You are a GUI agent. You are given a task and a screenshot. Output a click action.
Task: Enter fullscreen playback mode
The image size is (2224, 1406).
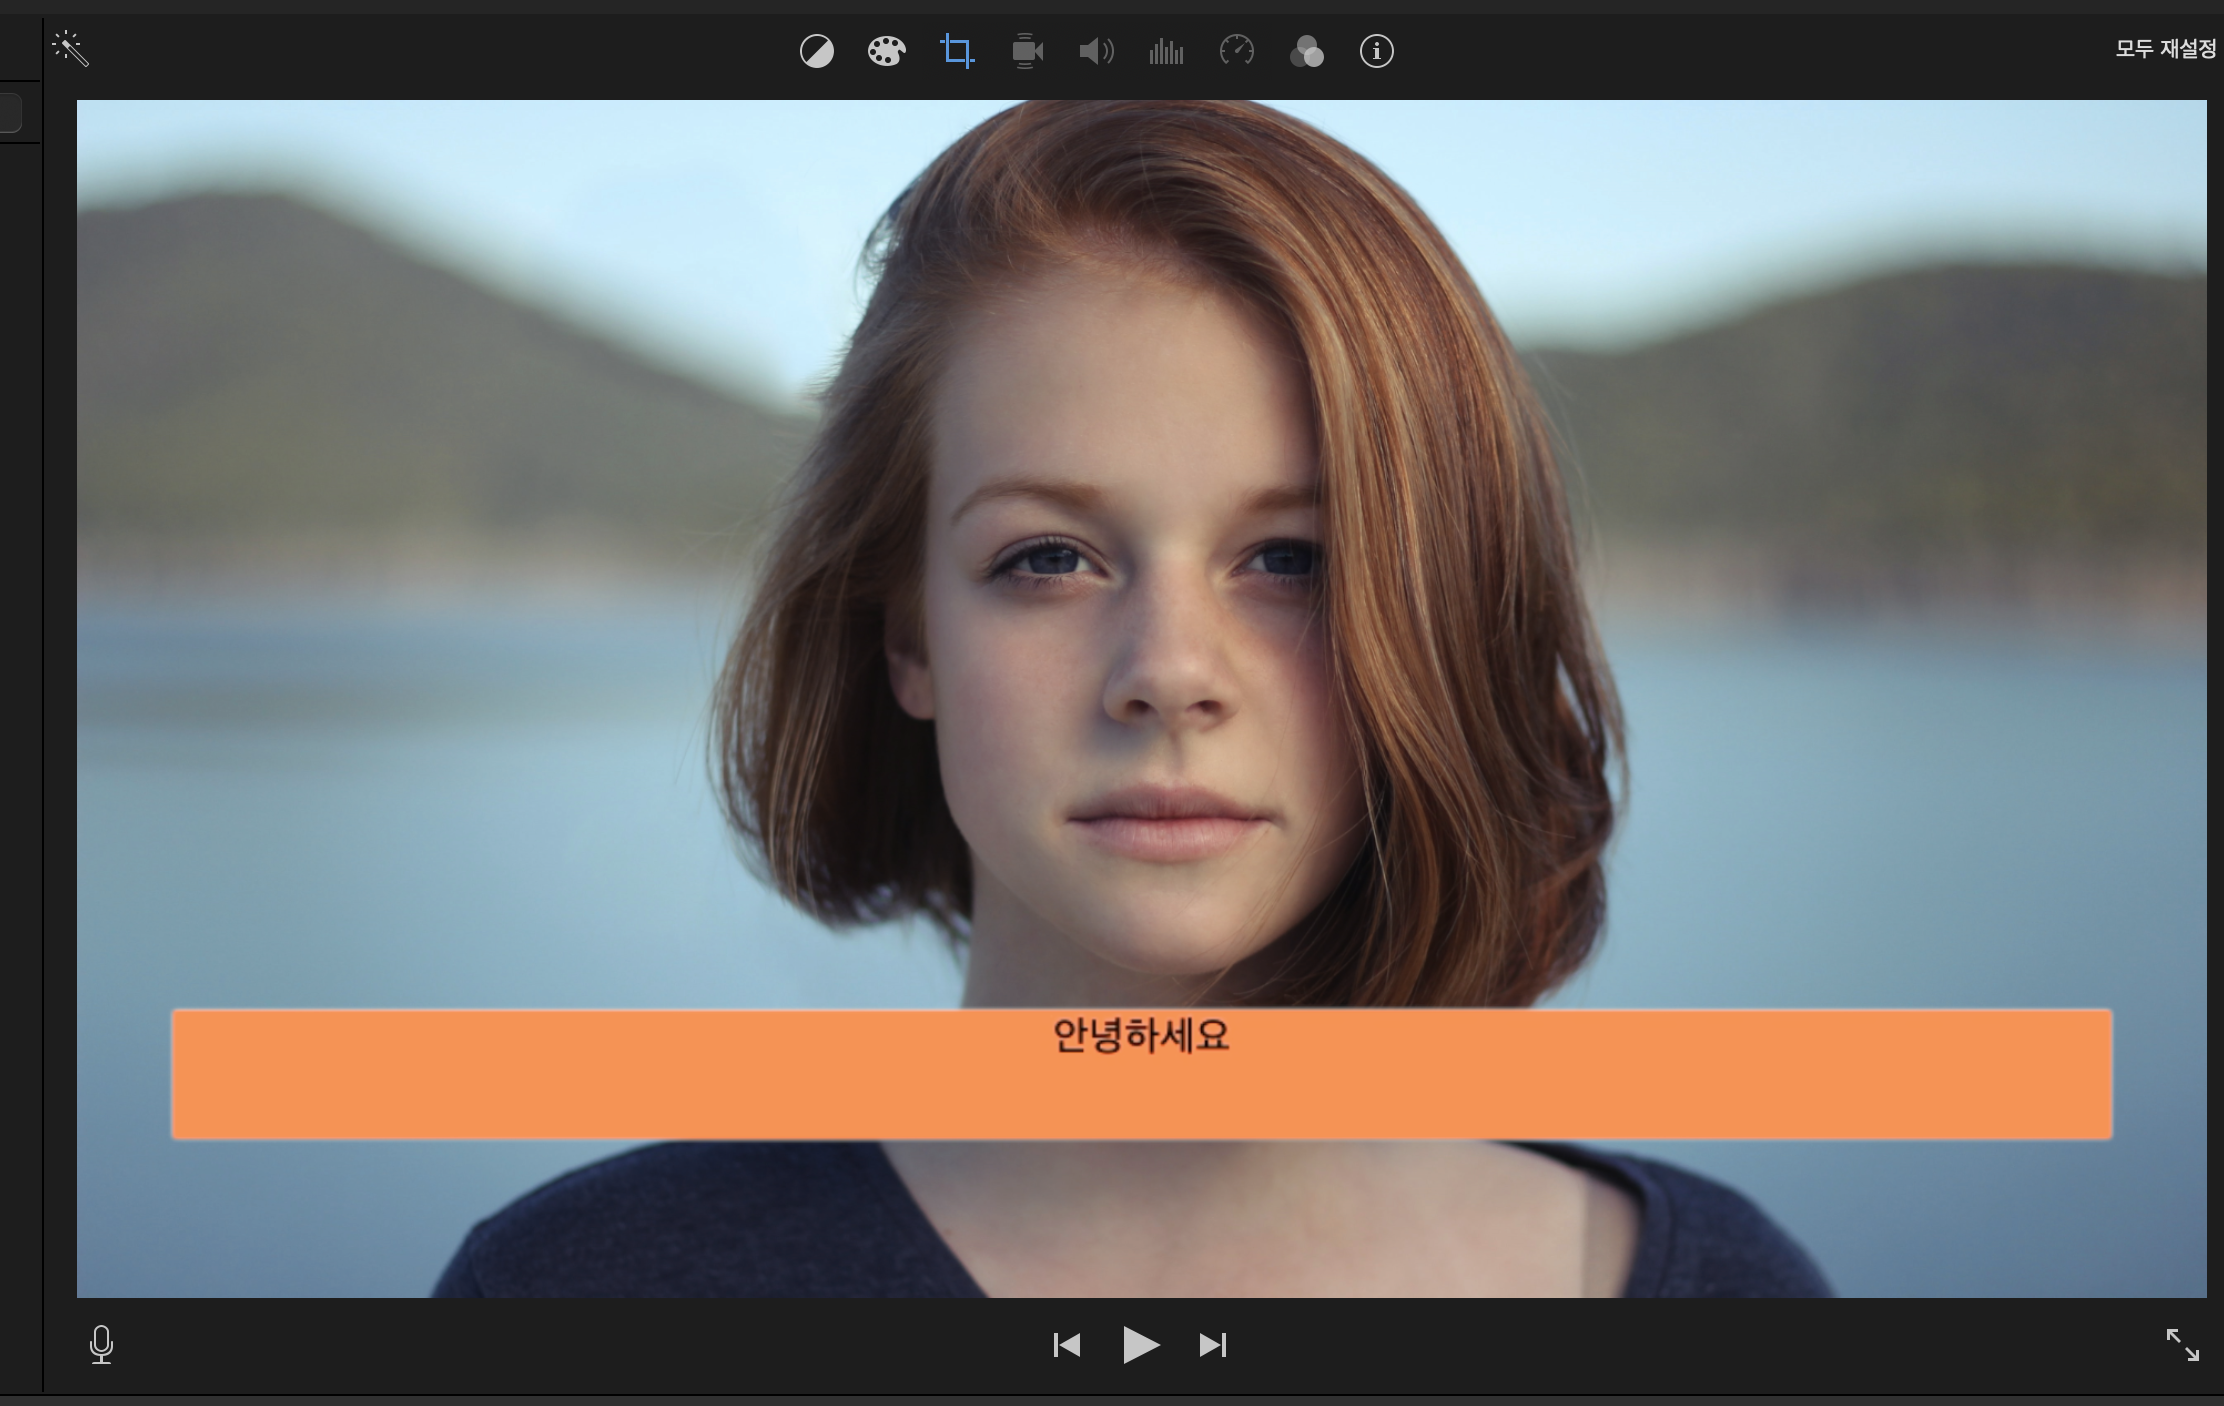click(2182, 1345)
